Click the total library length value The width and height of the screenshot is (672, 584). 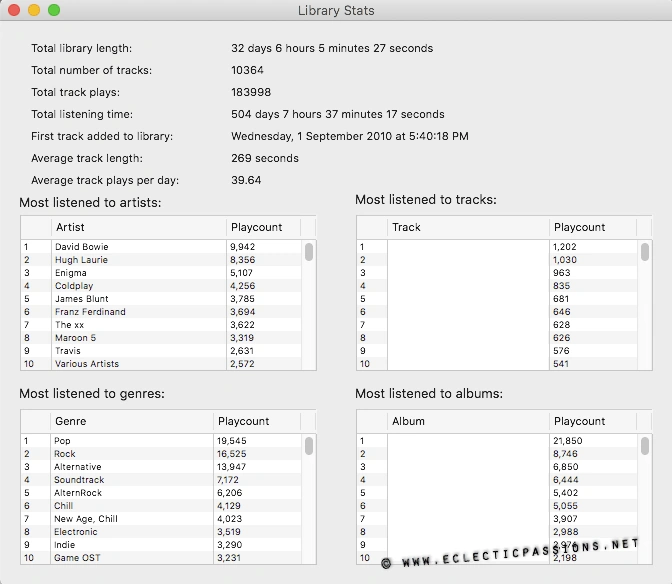tap(332, 48)
